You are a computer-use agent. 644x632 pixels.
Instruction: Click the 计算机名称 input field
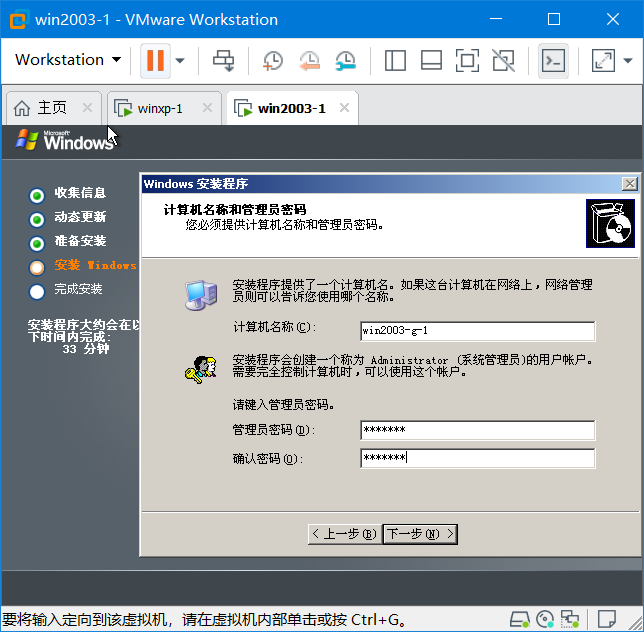pos(477,331)
